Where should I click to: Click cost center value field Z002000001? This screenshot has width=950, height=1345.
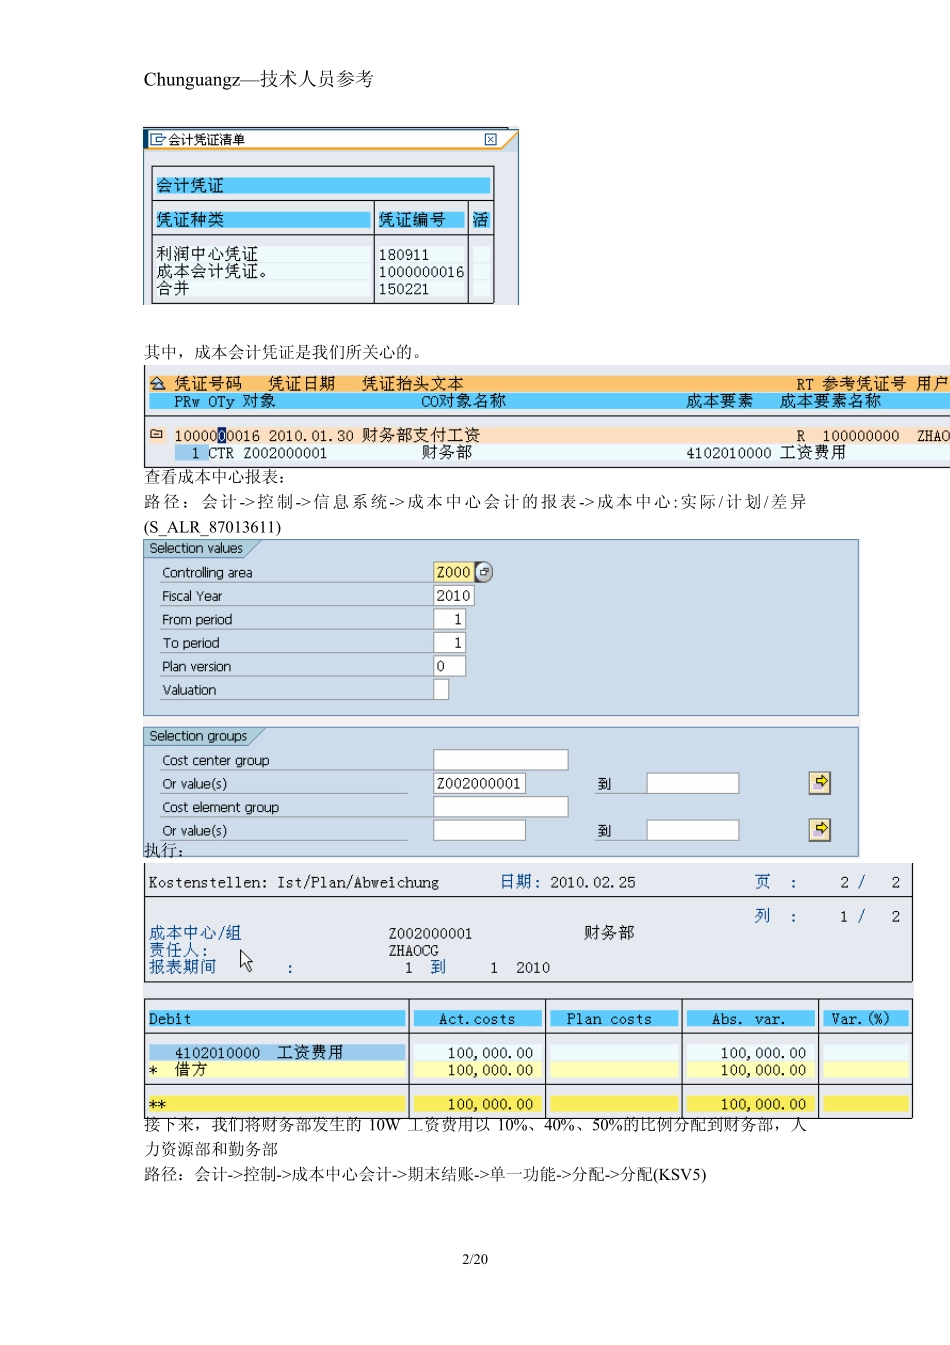click(x=479, y=783)
